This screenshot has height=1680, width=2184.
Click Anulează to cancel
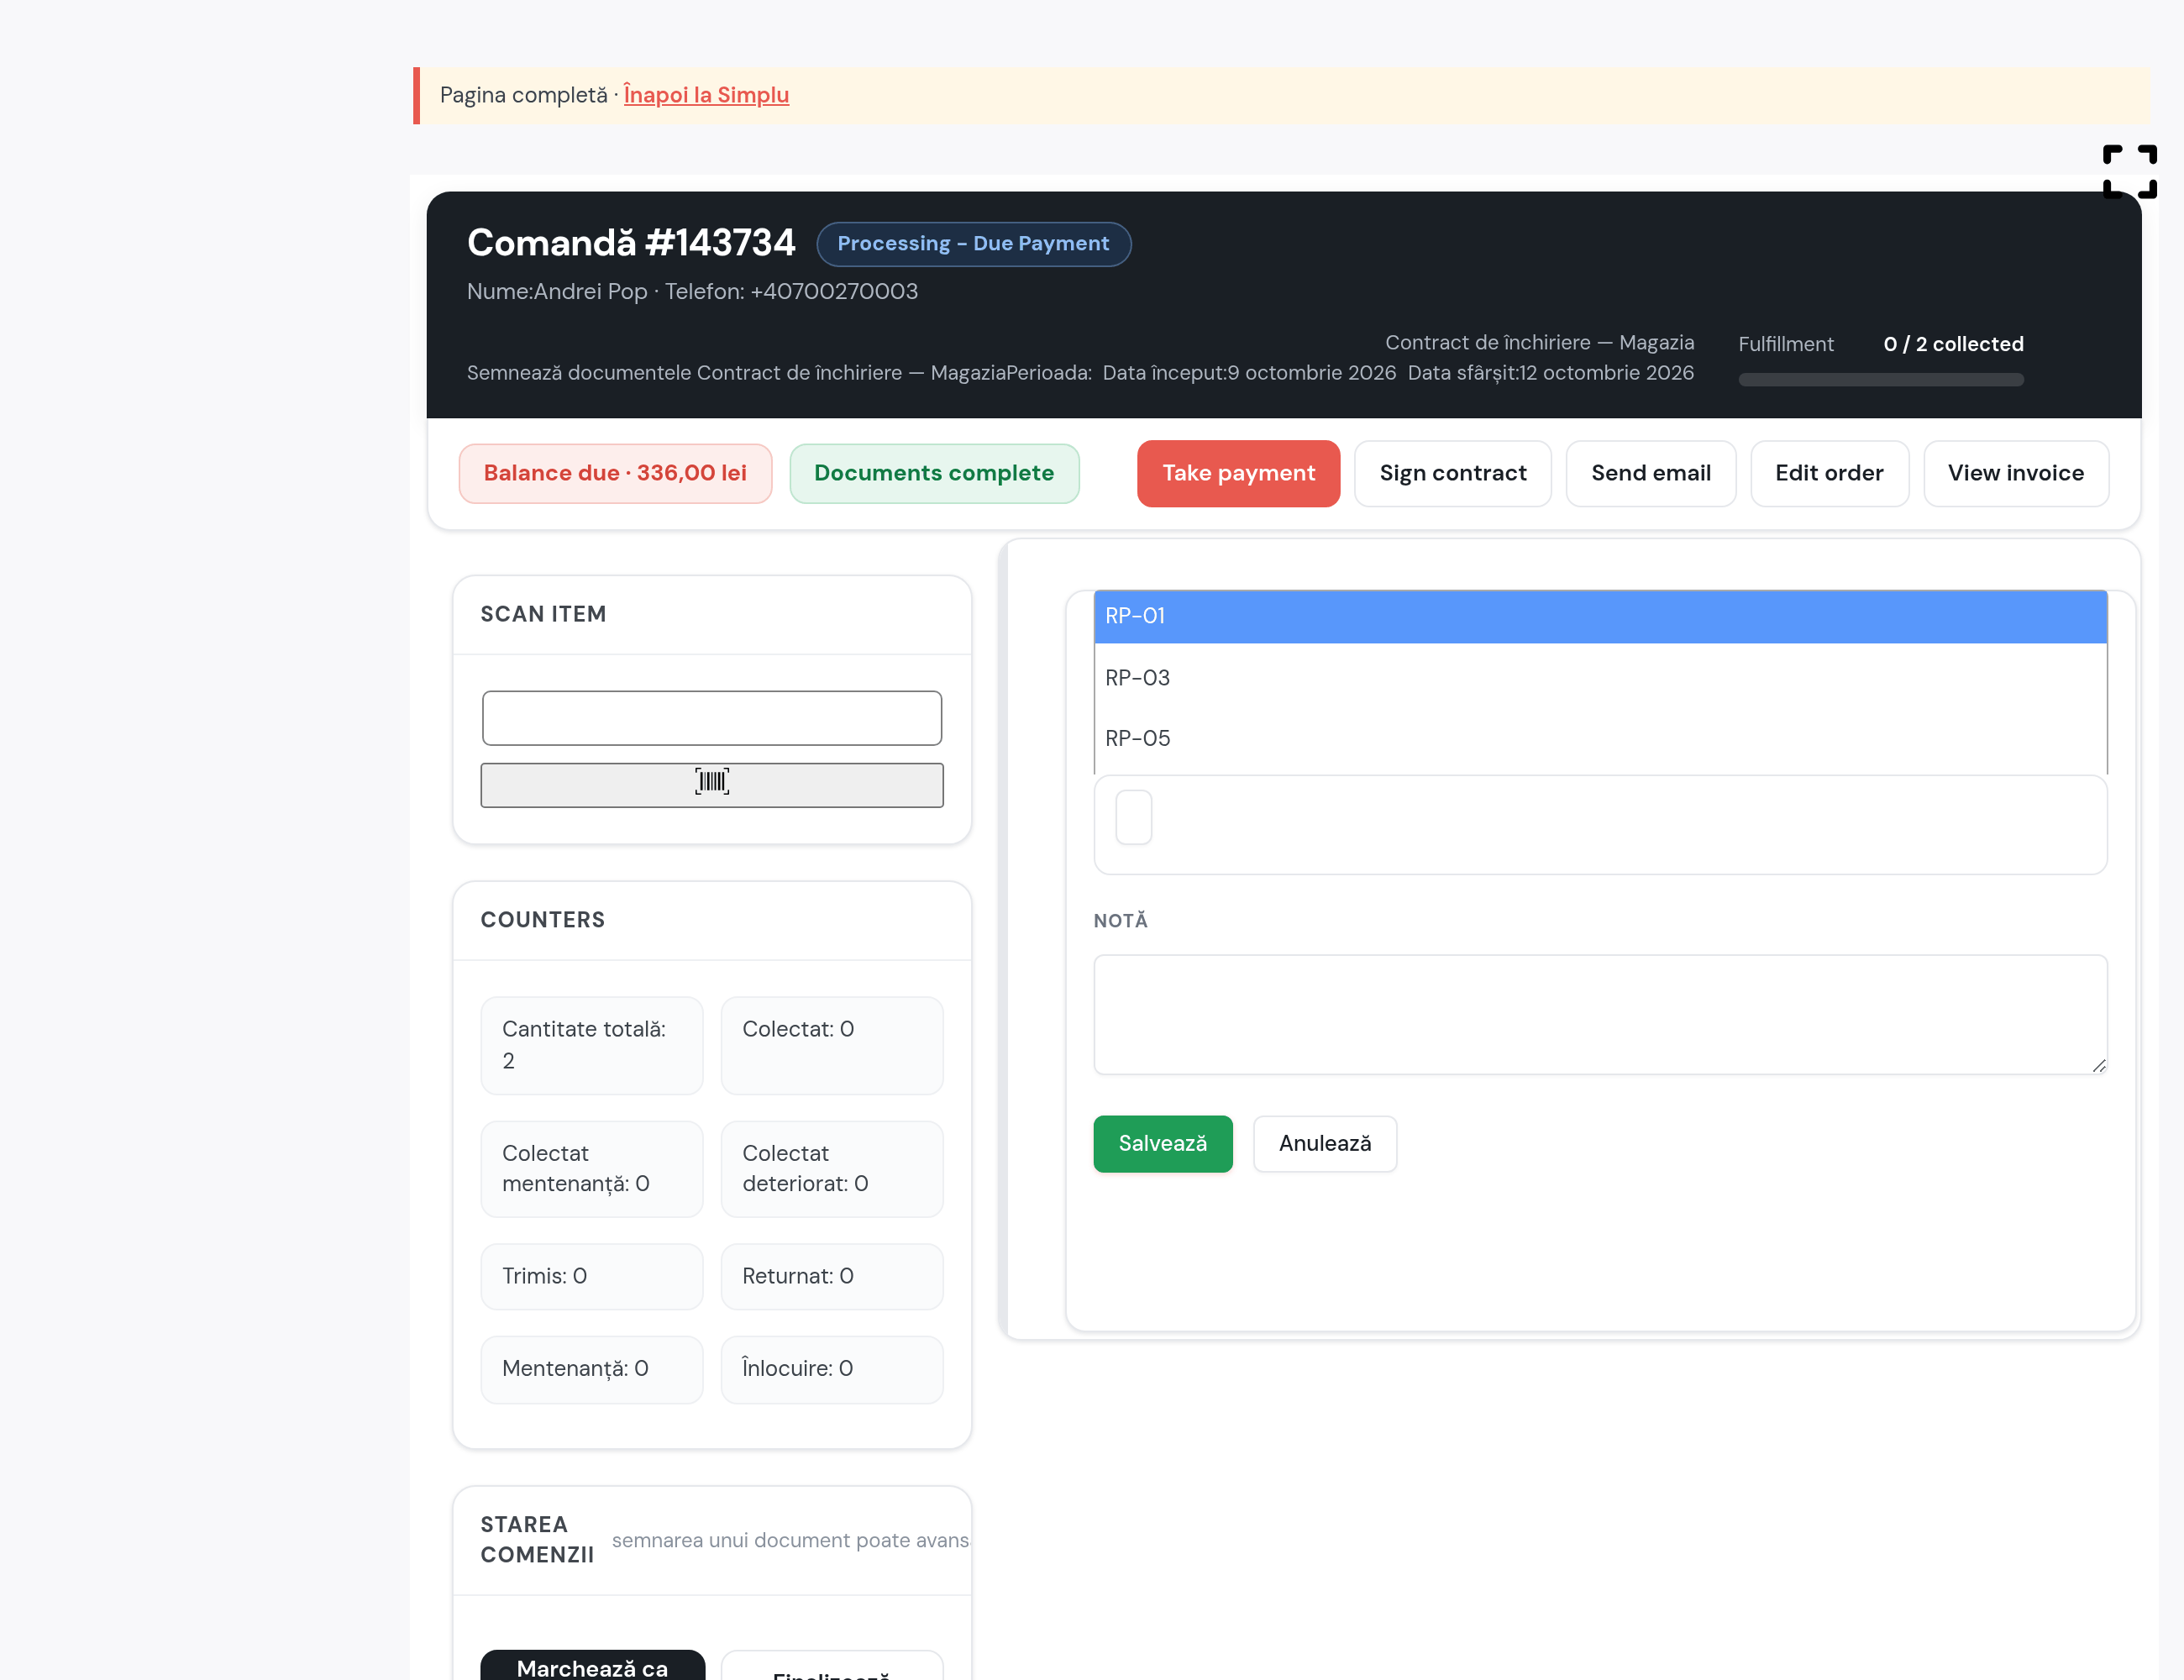coord(1324,1143)
